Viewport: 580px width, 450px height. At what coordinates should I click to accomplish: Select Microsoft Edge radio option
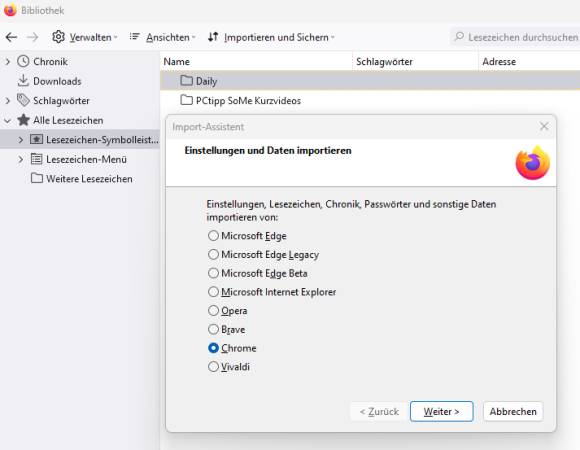pyautogui.click(x=213, y=236)
